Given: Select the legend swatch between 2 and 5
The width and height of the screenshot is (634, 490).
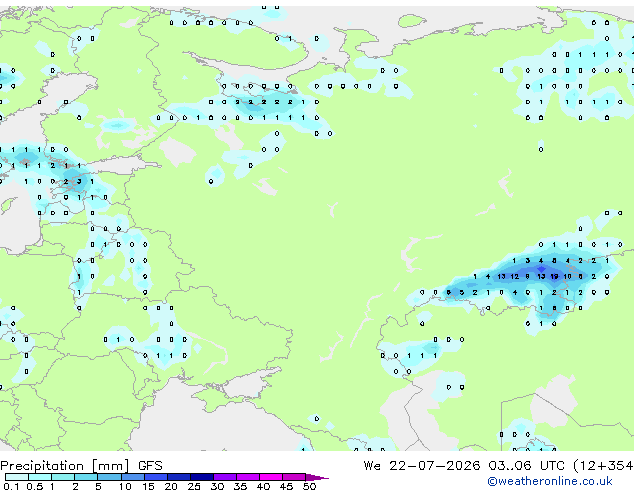Looking at the screenshot, I should (x=86, y=477).
